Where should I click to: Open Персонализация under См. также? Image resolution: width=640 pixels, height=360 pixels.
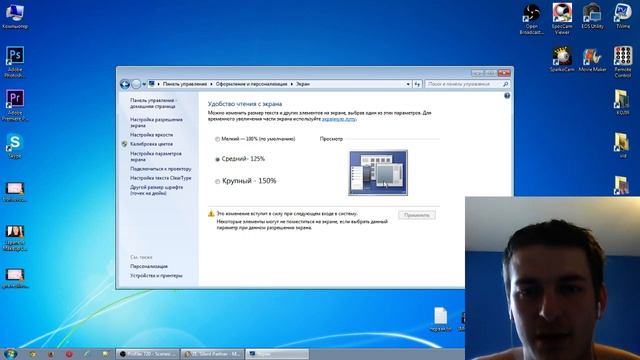tap(149, 266)
